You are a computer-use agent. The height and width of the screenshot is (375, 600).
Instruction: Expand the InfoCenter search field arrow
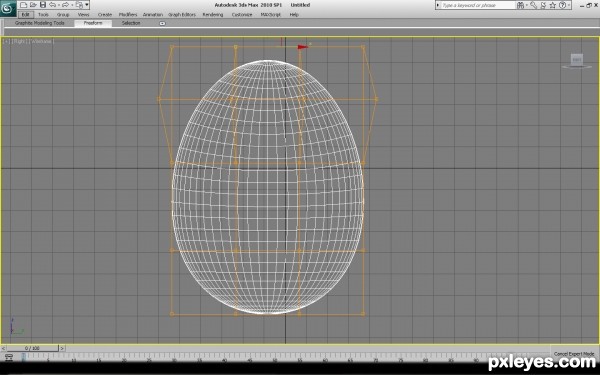point(438,5)
